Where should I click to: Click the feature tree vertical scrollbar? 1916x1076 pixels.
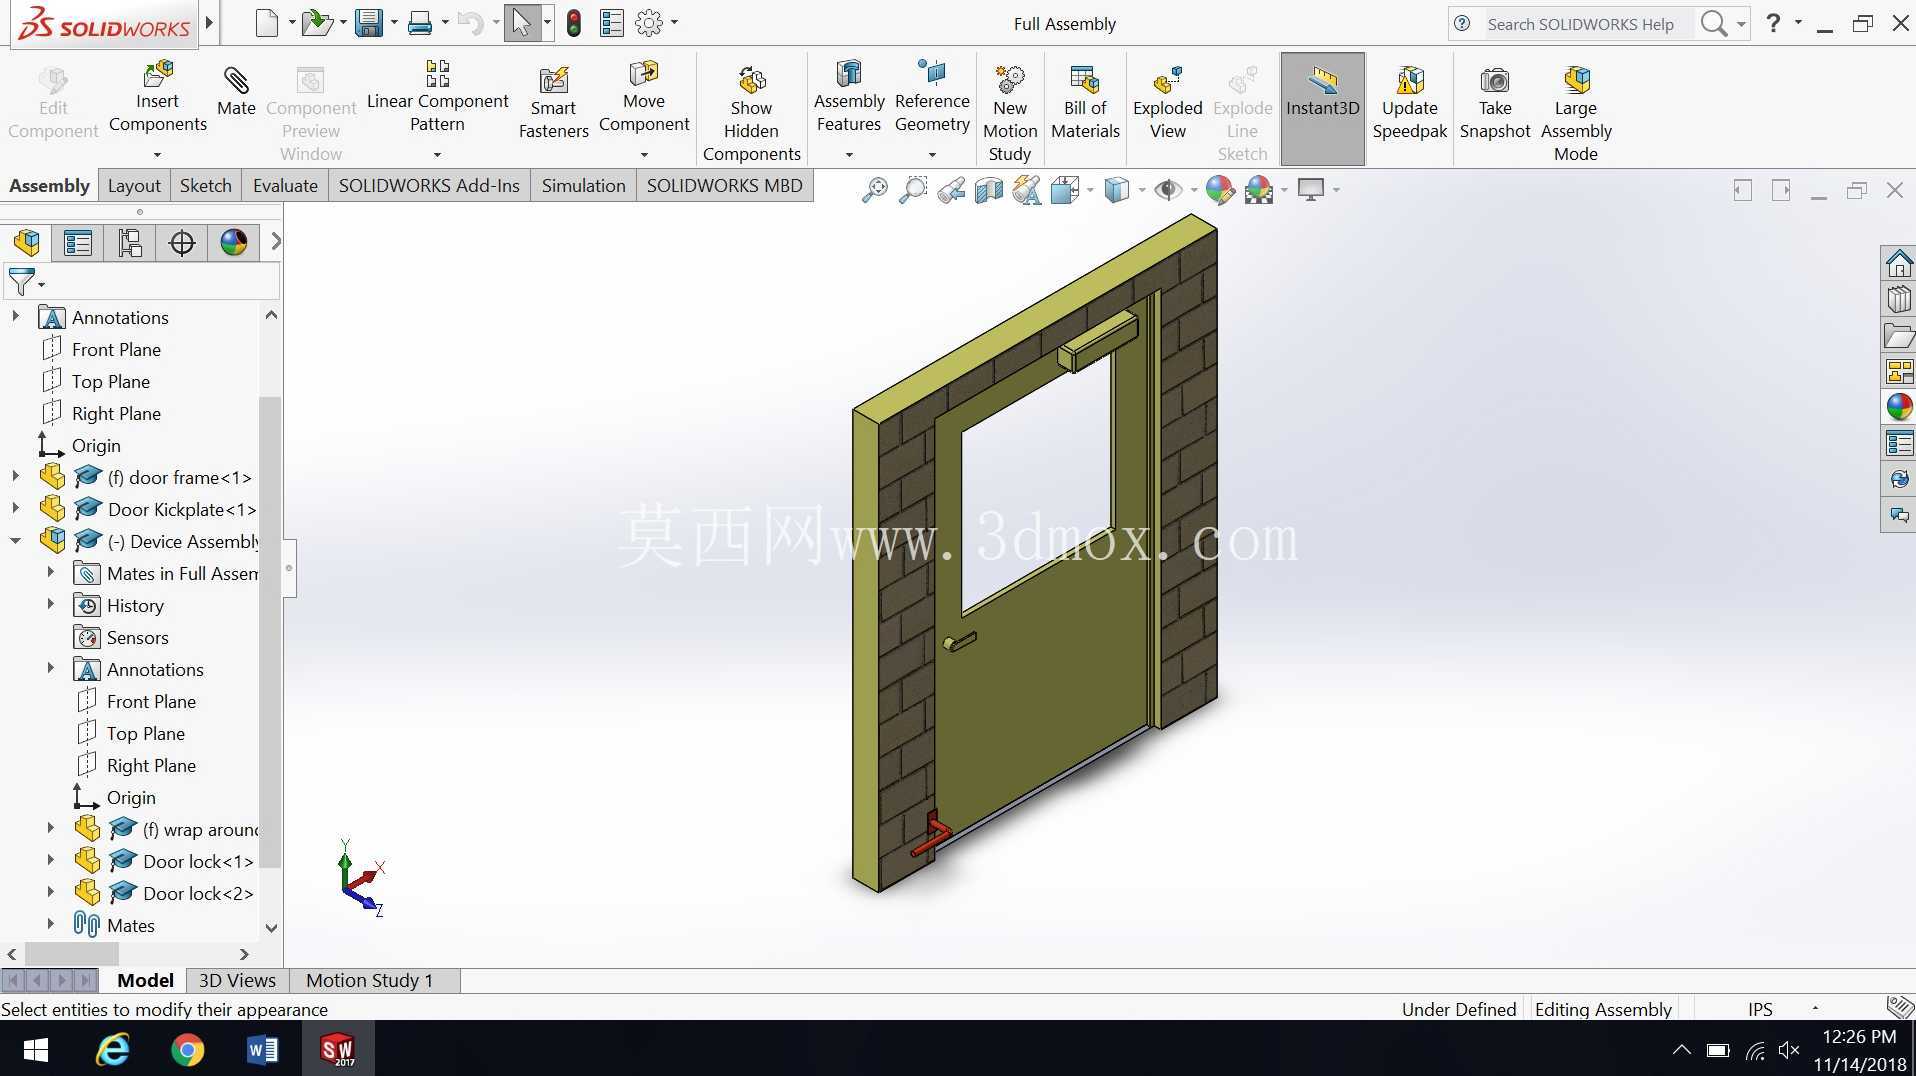point(270,632)
